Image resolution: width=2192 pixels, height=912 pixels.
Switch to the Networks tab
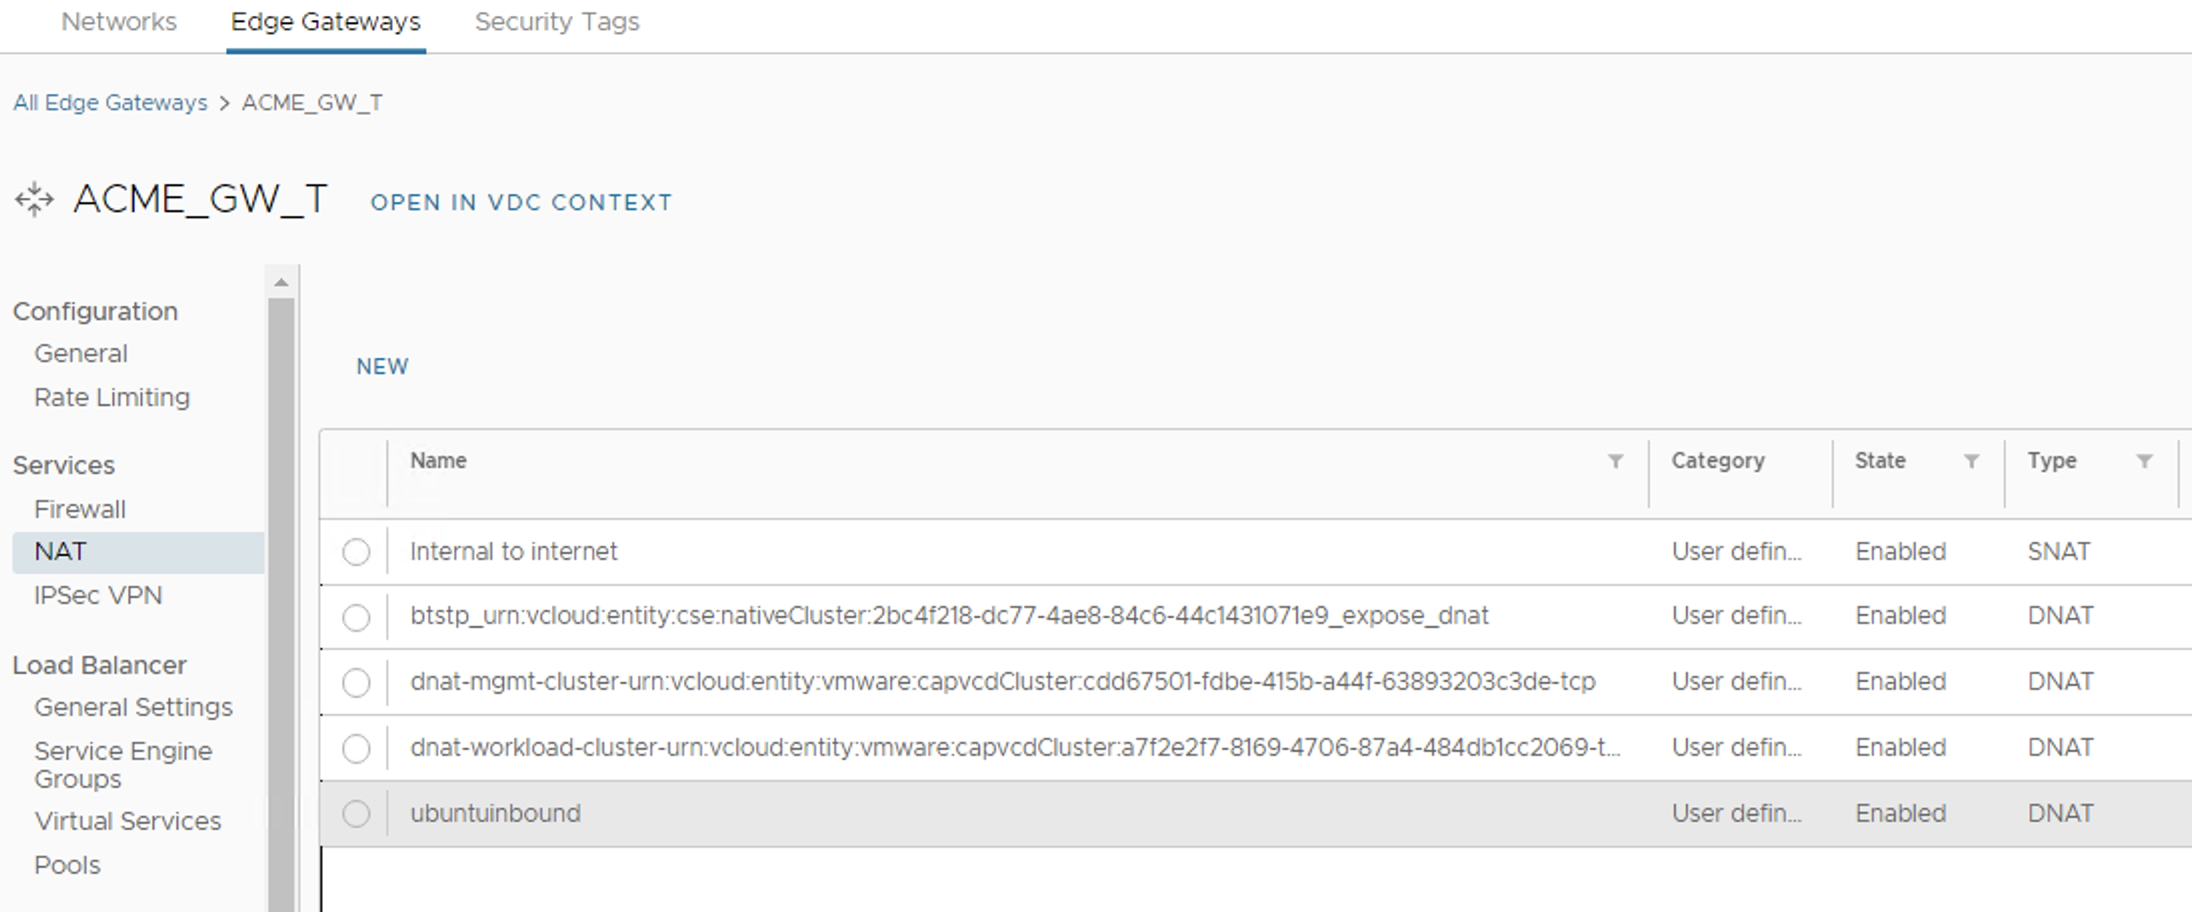click(119, 22)
